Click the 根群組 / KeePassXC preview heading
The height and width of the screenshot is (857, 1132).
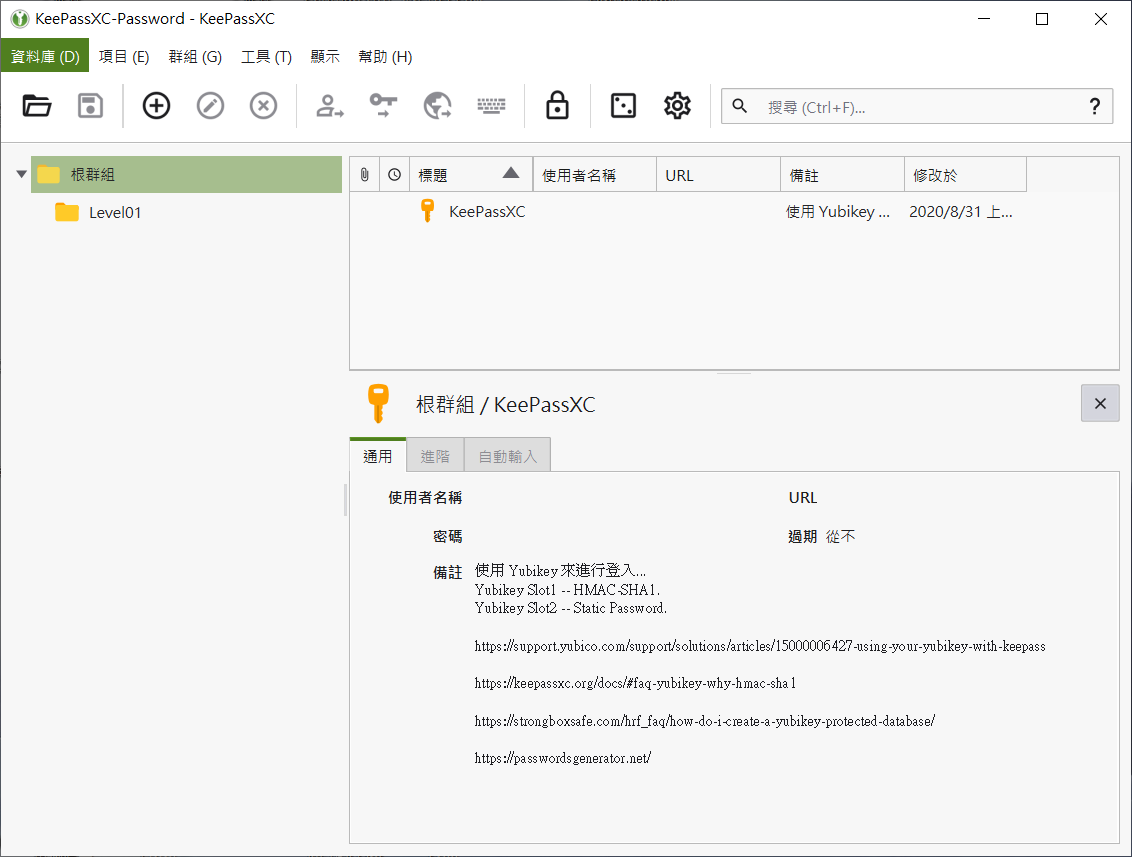pyautogui.click(x=505, y=404)
